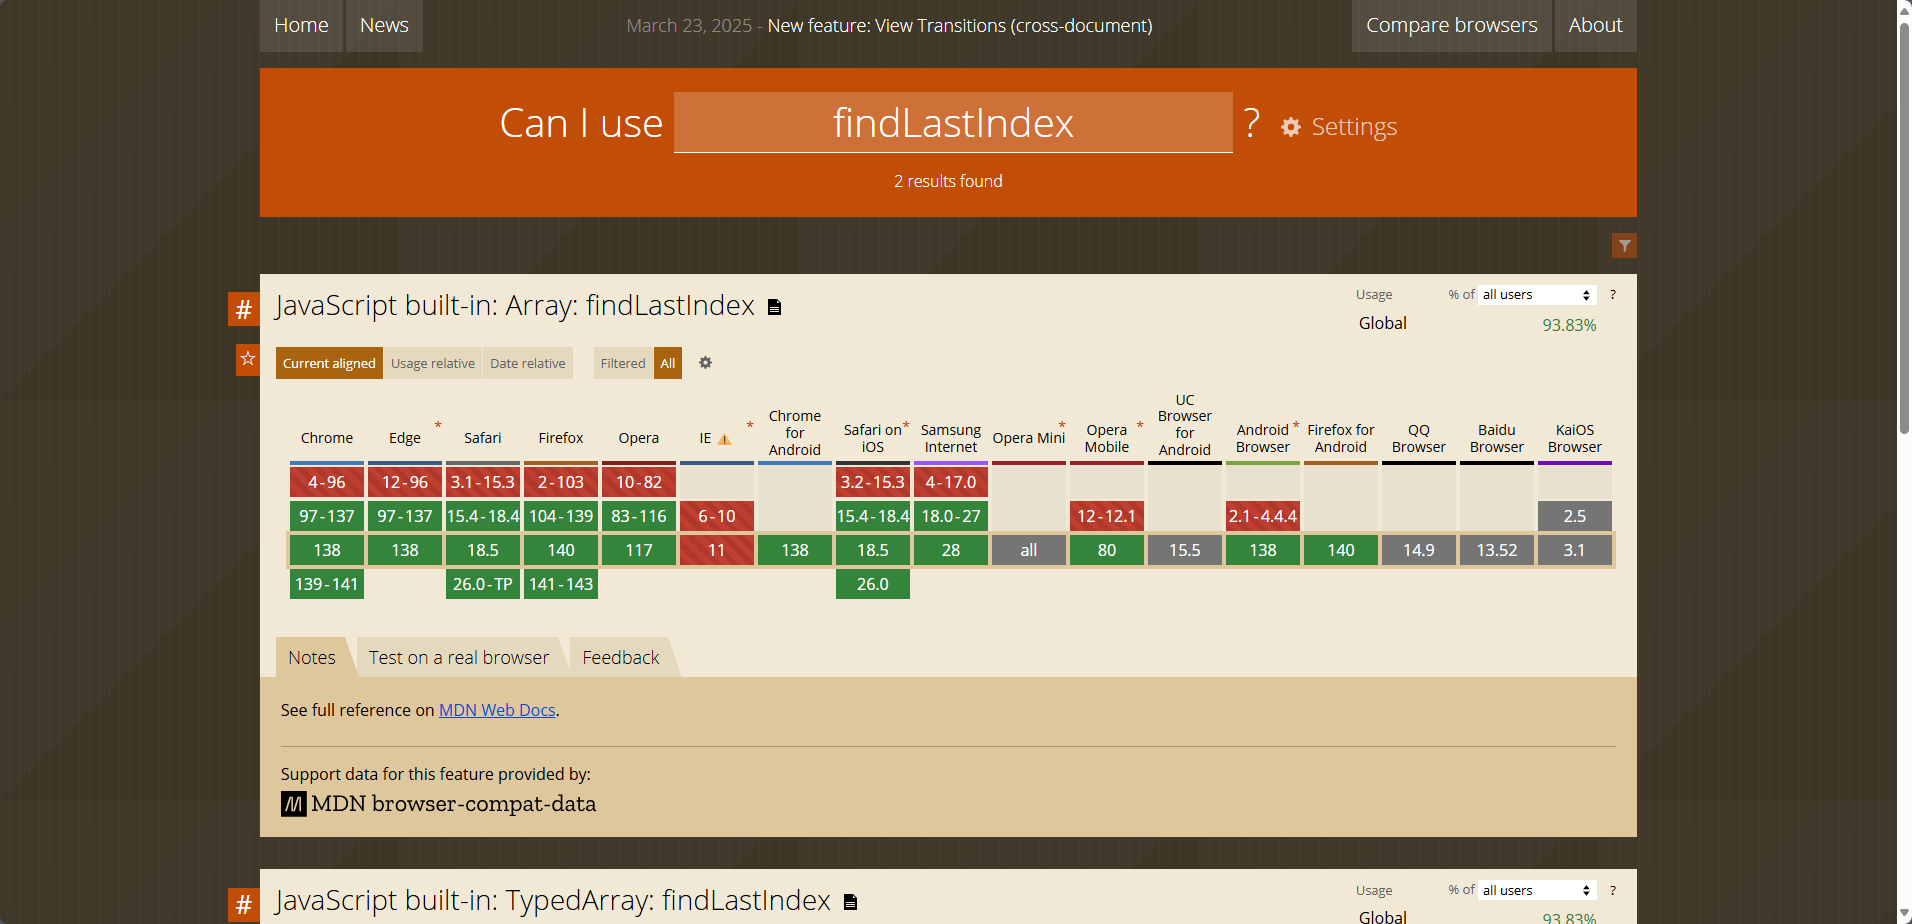Click the Firefox 141-143 cell
The height and width of the screenshot is (924, 1912).
tap(561, 584)
